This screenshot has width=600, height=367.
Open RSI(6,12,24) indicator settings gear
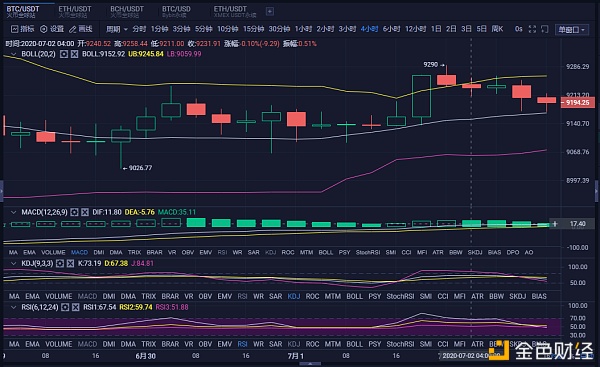[65, 307]
